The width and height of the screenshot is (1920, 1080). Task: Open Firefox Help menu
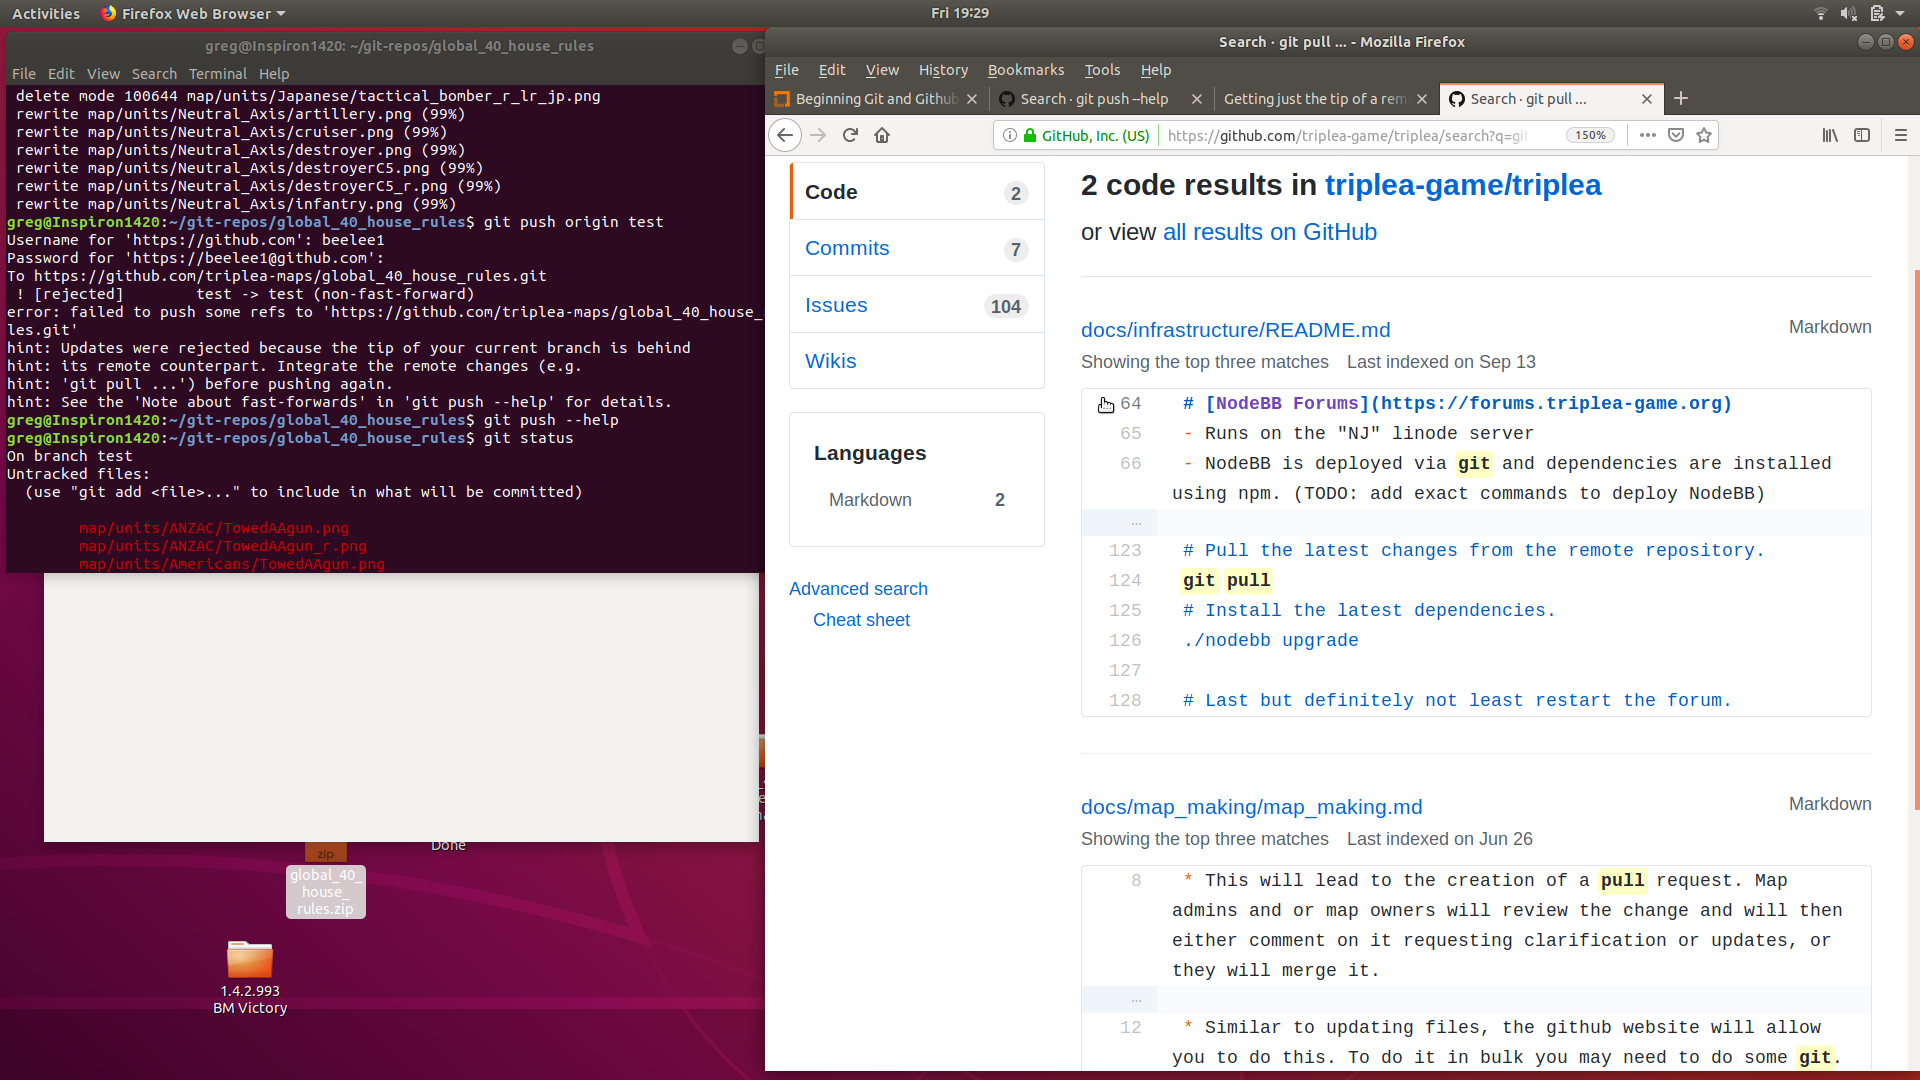(1156, 70)
